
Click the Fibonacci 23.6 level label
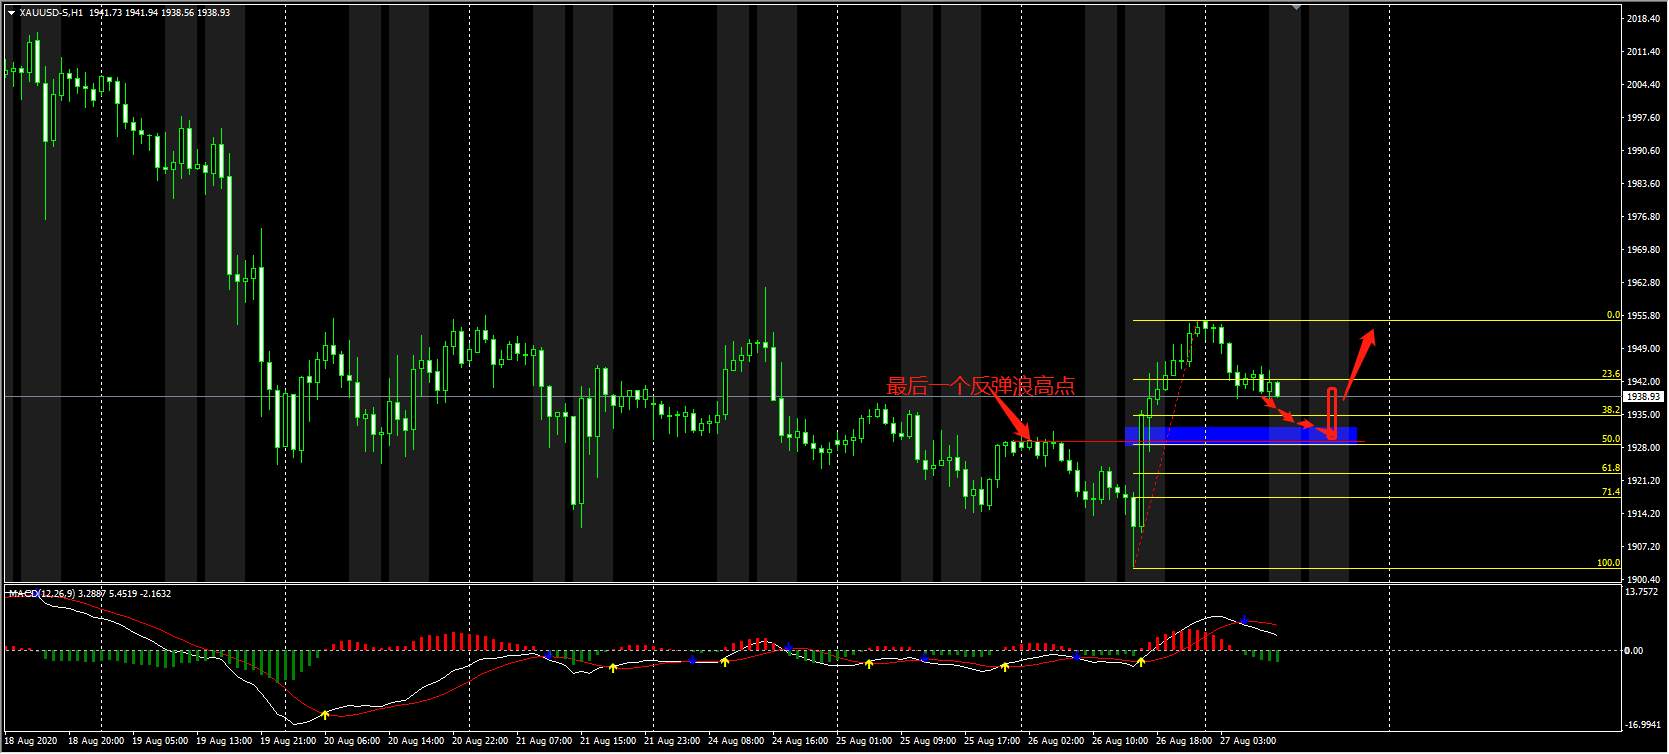[1611, 374]
